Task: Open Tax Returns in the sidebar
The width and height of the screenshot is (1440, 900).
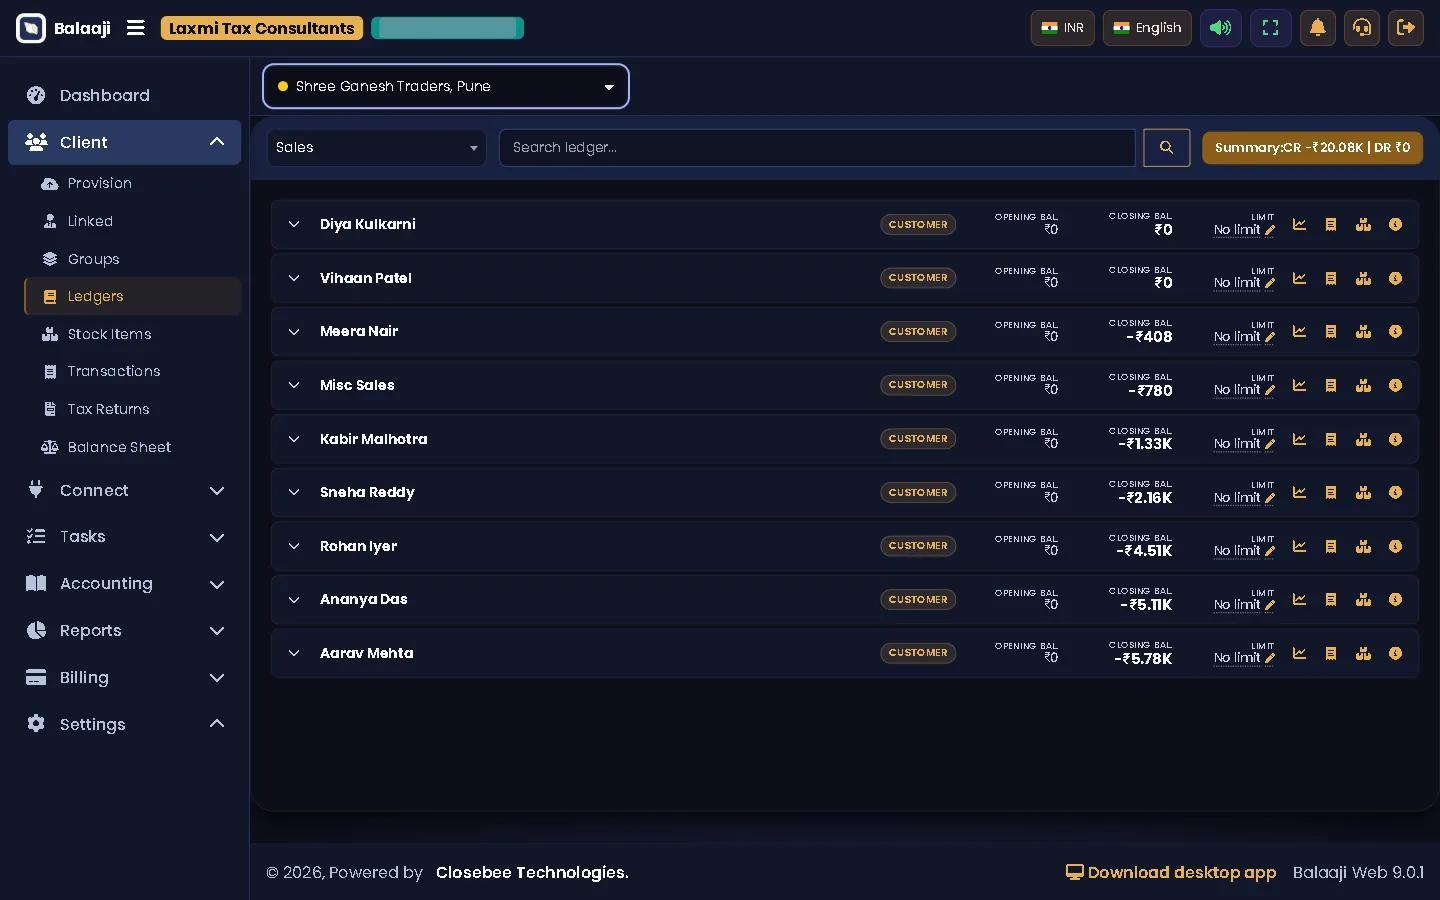Action: [133, 409]
